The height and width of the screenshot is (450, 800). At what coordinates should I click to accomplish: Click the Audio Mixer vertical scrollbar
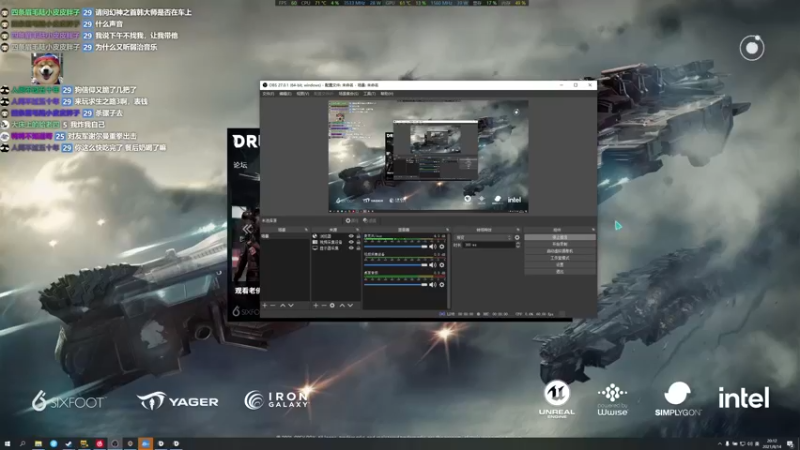(x=448, y=270)
